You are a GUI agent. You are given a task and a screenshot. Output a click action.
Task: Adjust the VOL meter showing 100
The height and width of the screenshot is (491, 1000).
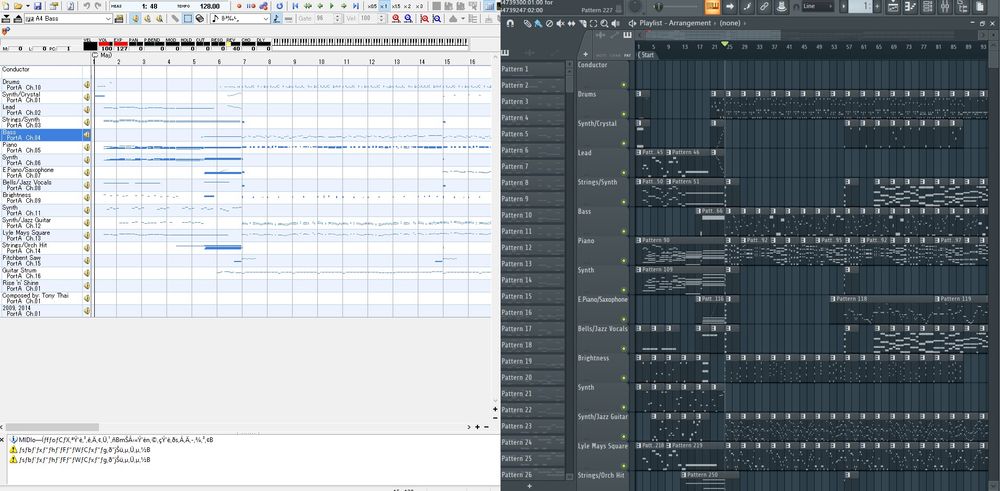point(105,44)
